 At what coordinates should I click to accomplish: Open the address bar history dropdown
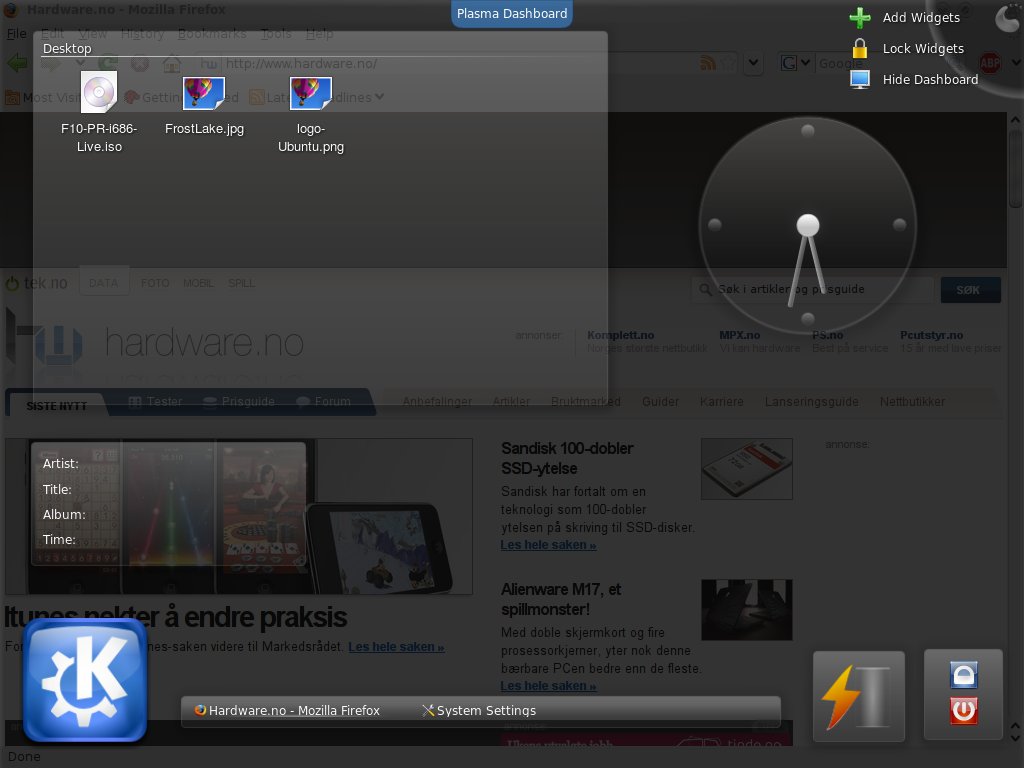(x=753, y=63)
